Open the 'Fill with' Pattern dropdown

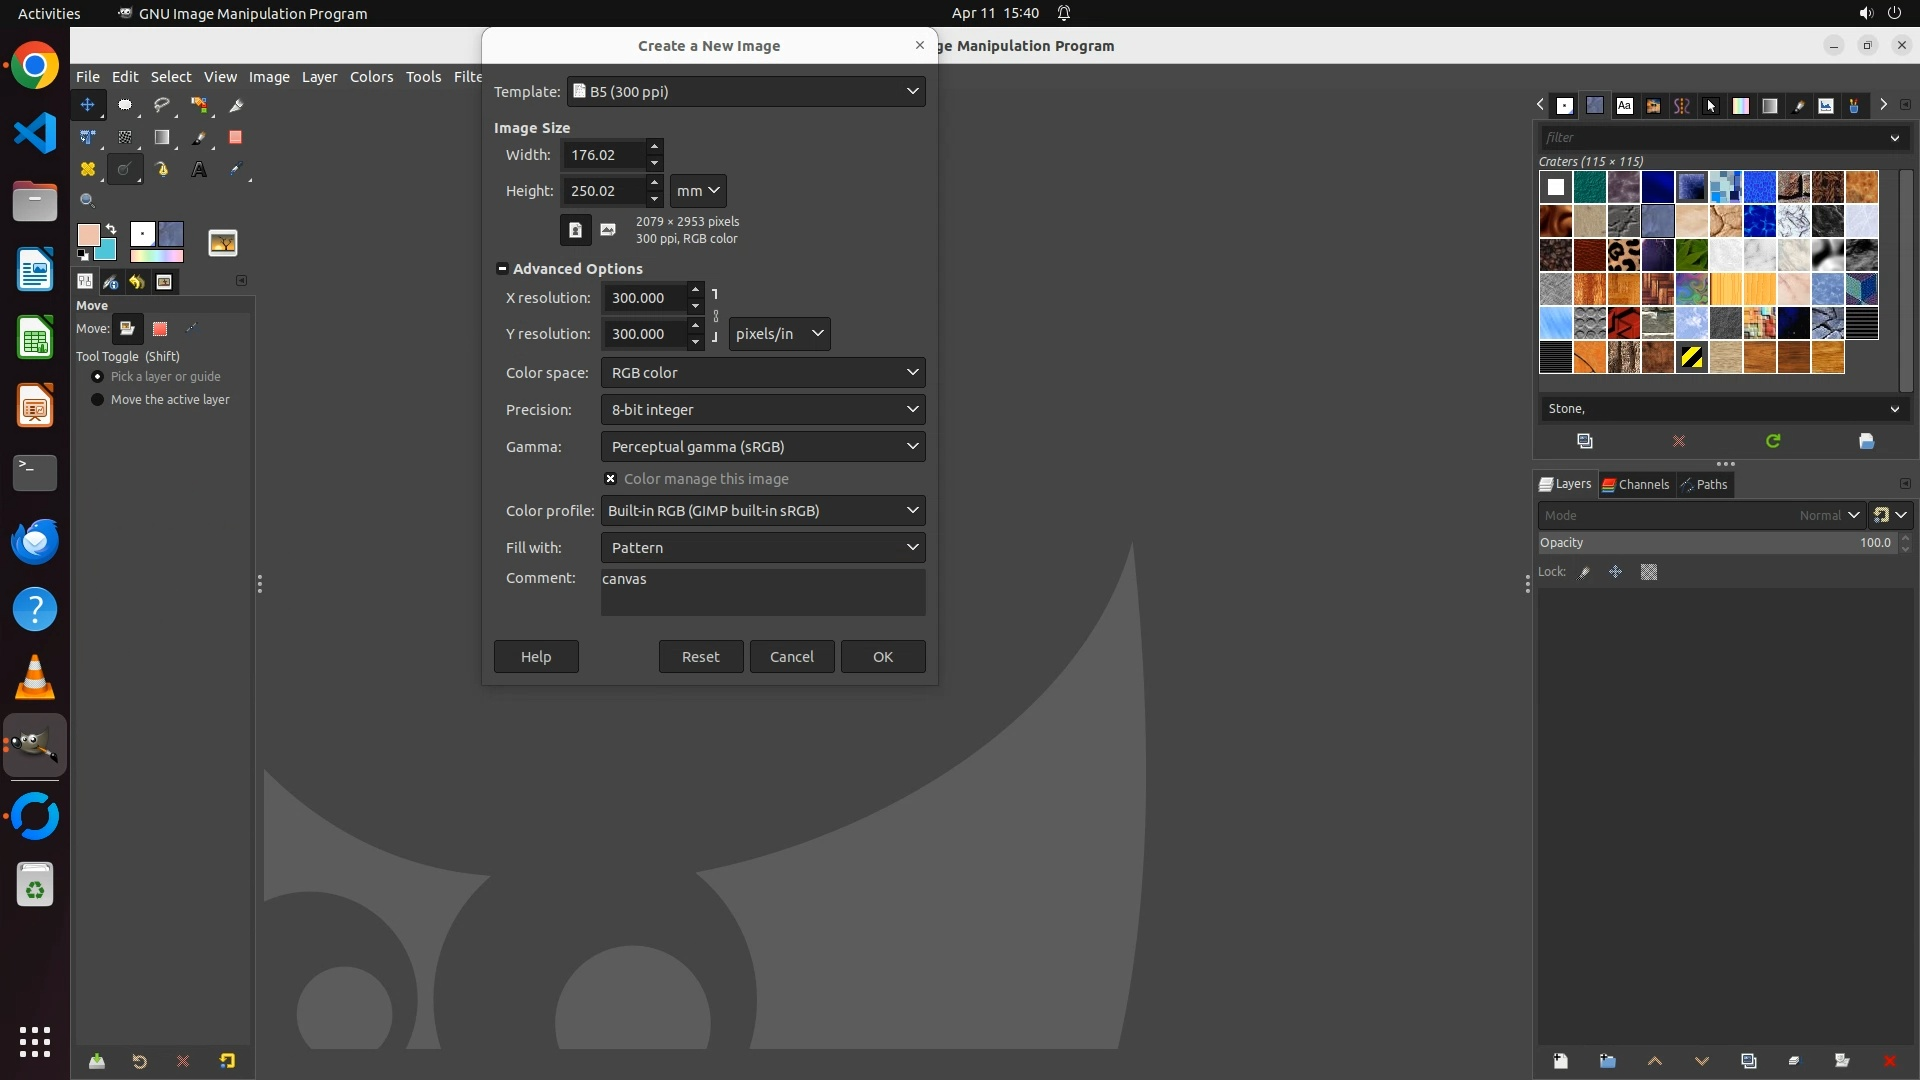click(762, 548)
